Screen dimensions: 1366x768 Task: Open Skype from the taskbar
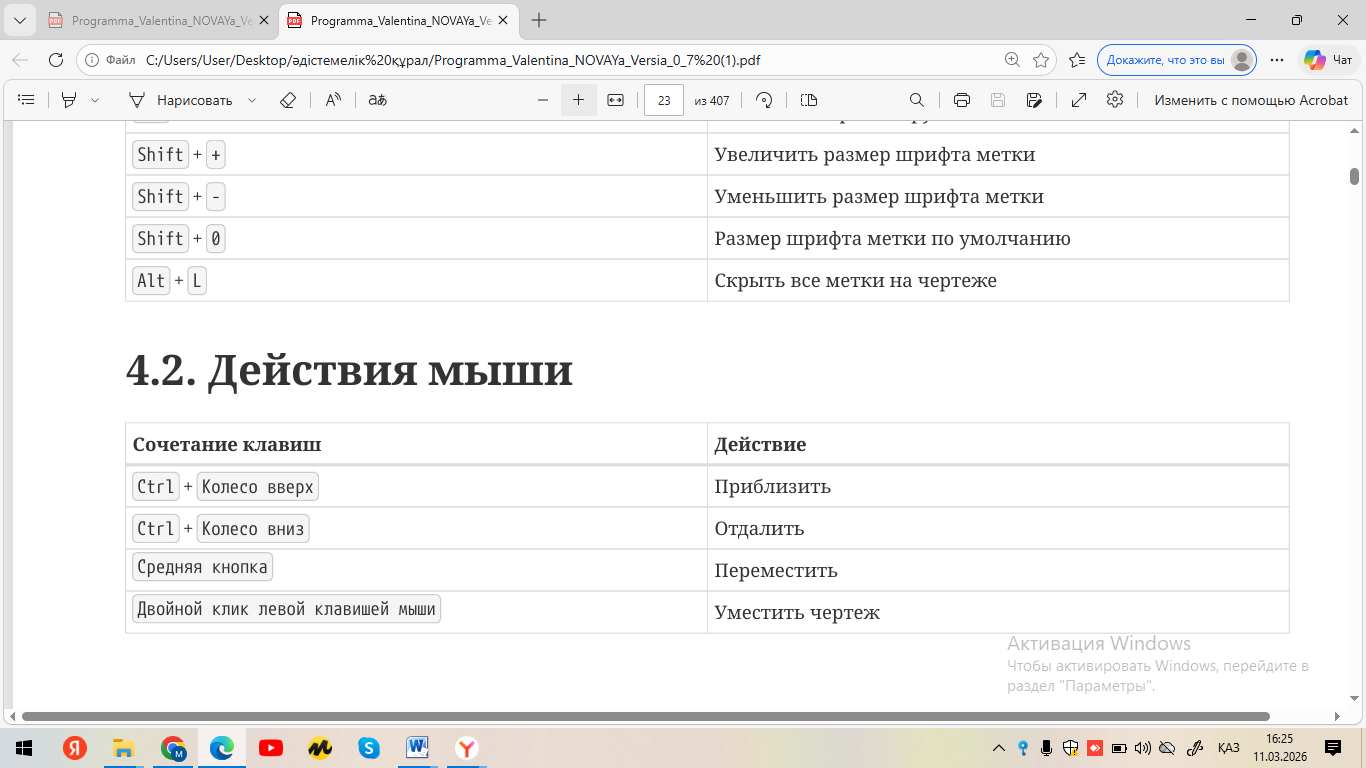[368, 748]
